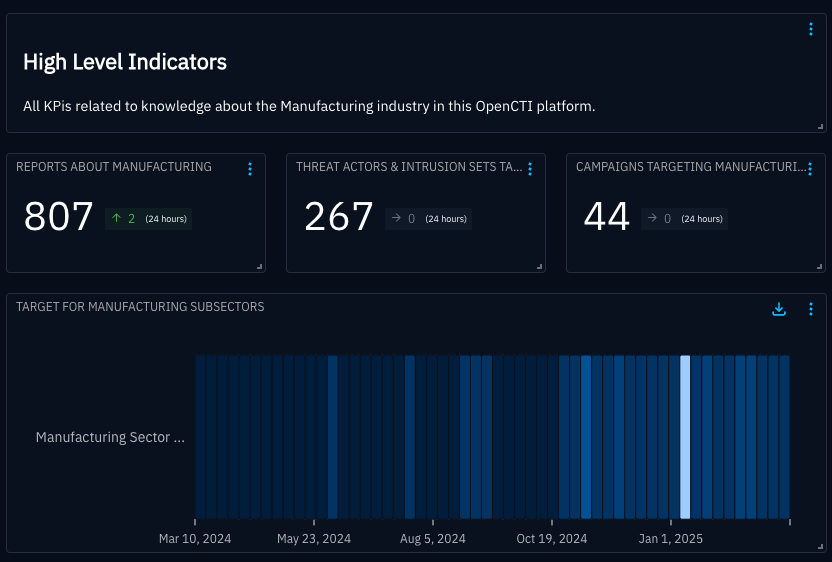Click the 24 hours label under Campaigns
Screen dimensions: 832x562
click(702, 219)
